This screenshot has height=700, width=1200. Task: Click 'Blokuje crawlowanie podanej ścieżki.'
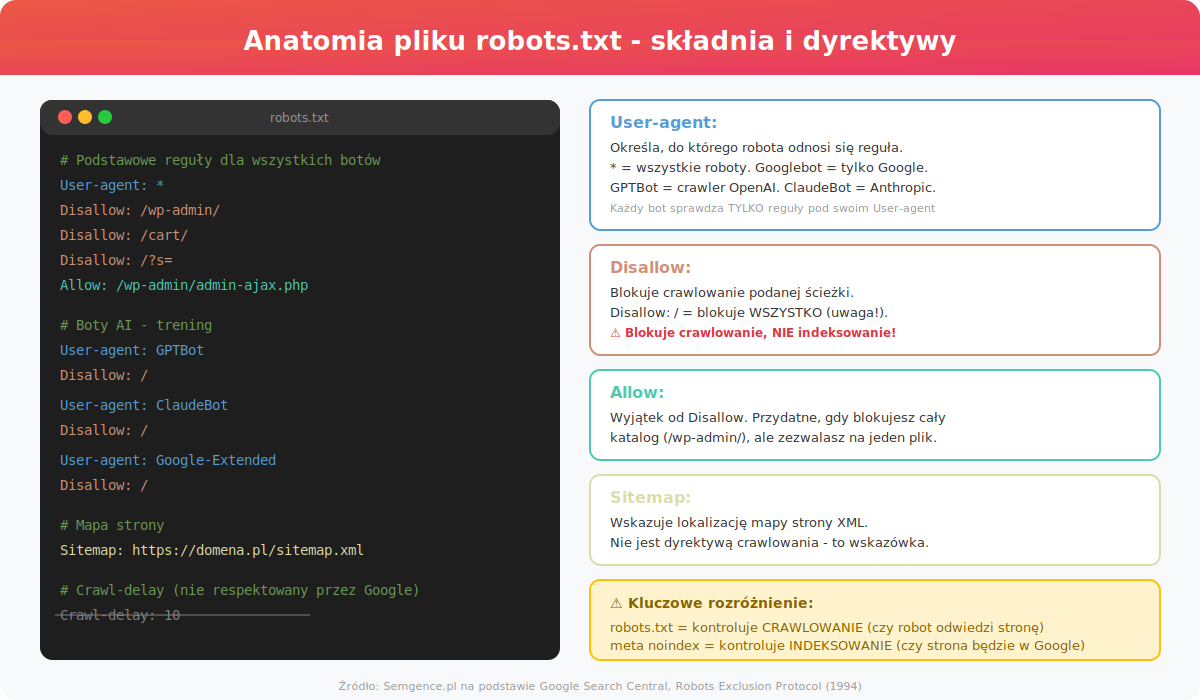click(732, 293)
